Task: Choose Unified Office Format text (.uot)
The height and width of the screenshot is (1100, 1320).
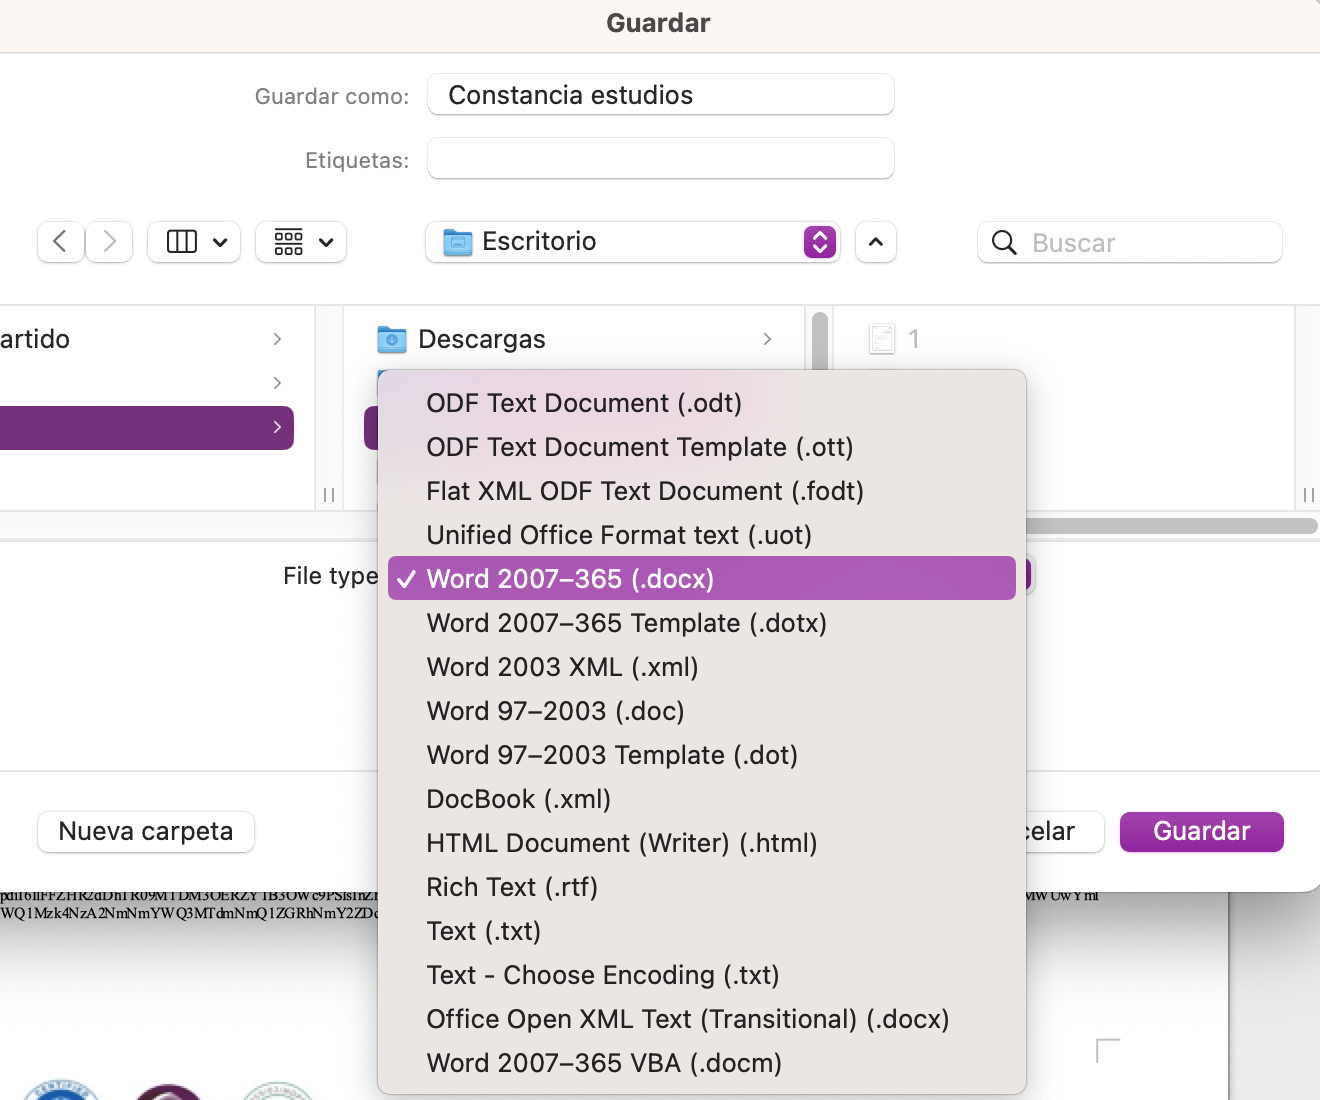Action: tap(702, 535)
